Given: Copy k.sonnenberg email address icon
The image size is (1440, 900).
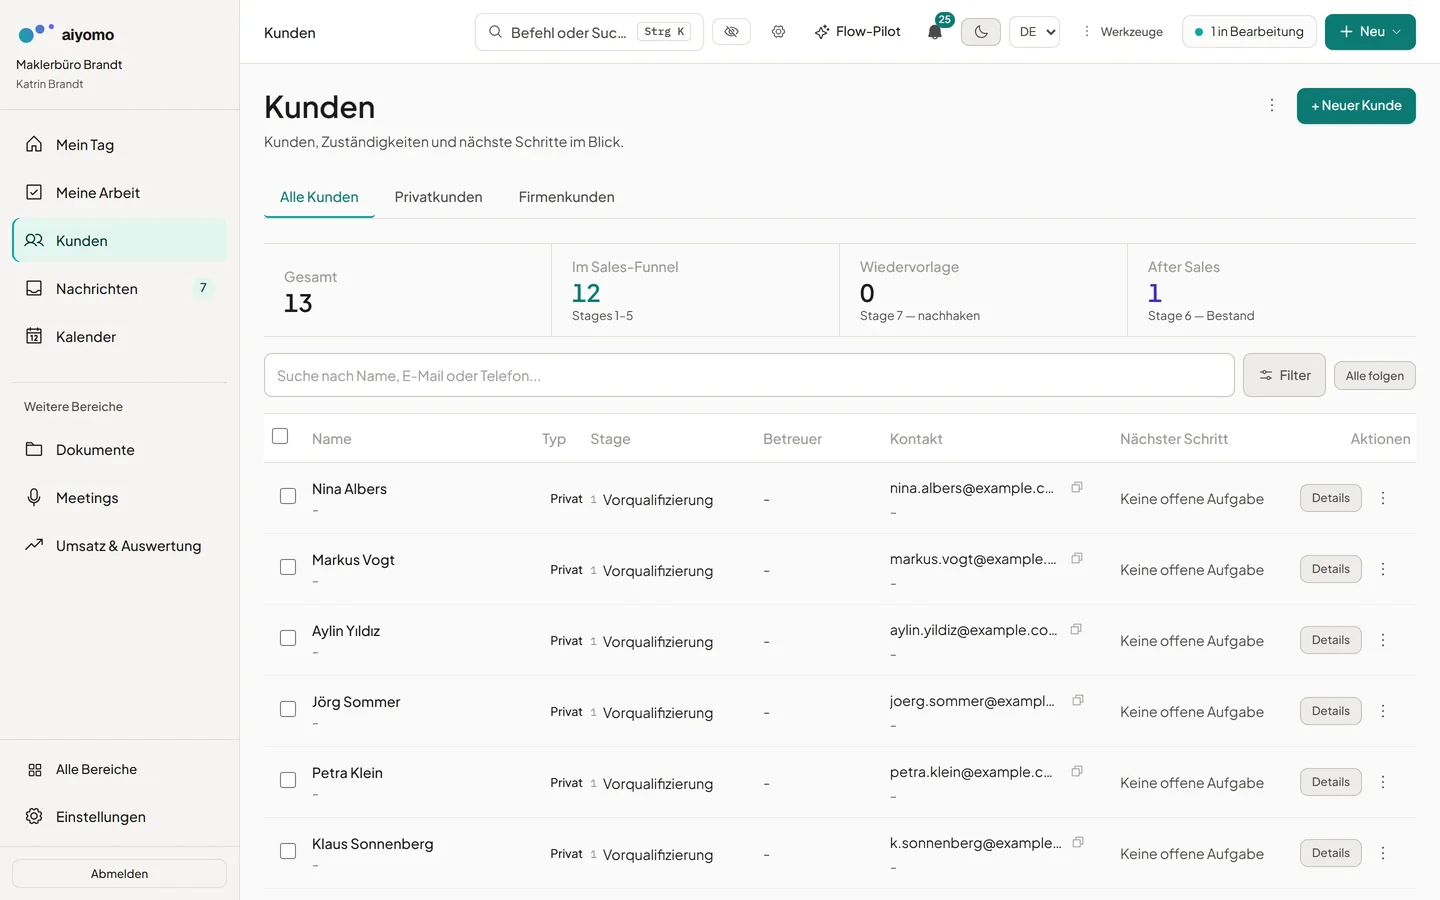Looking at the screenshot, I should [x=1078, y=842].
